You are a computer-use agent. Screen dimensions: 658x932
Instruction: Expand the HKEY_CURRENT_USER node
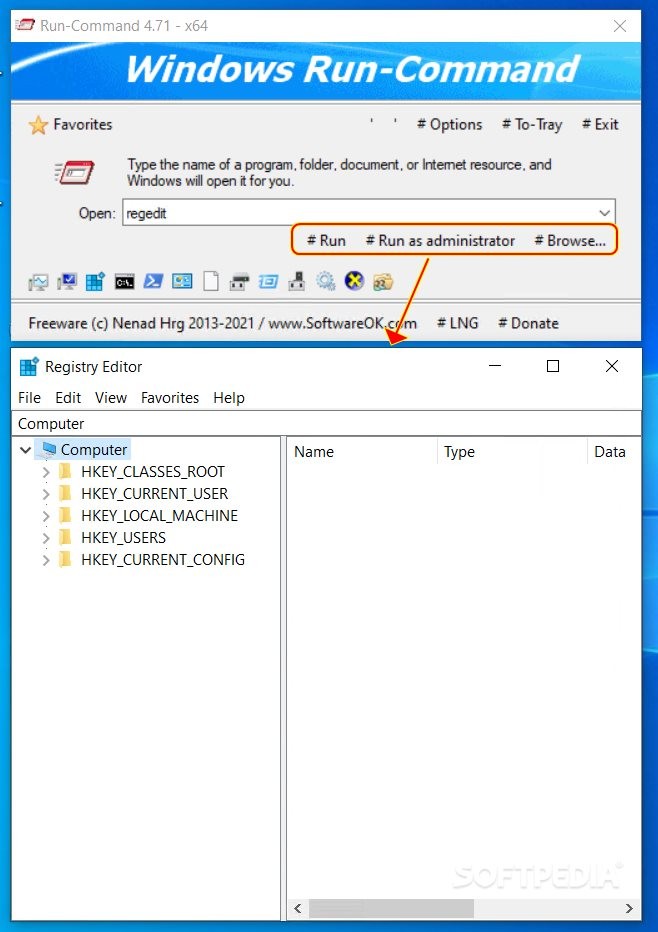[46, 494]
